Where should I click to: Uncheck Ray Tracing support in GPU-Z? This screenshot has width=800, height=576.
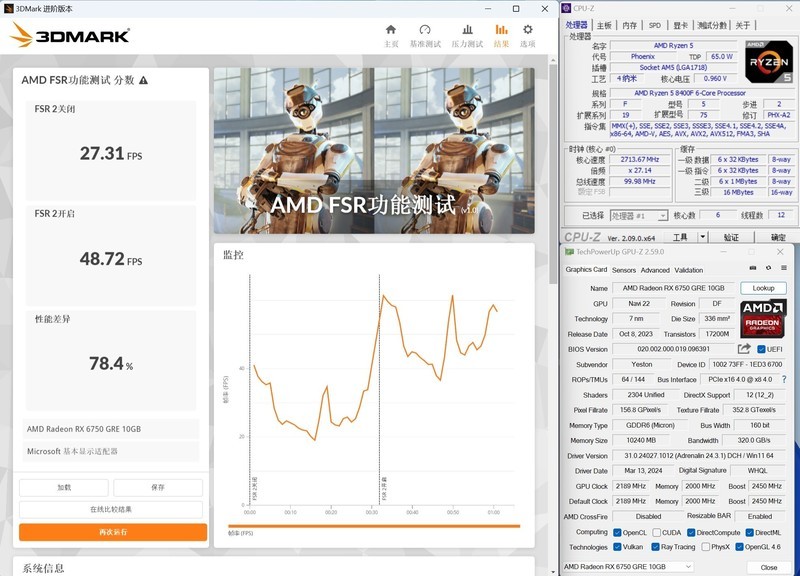click(655, 546)
